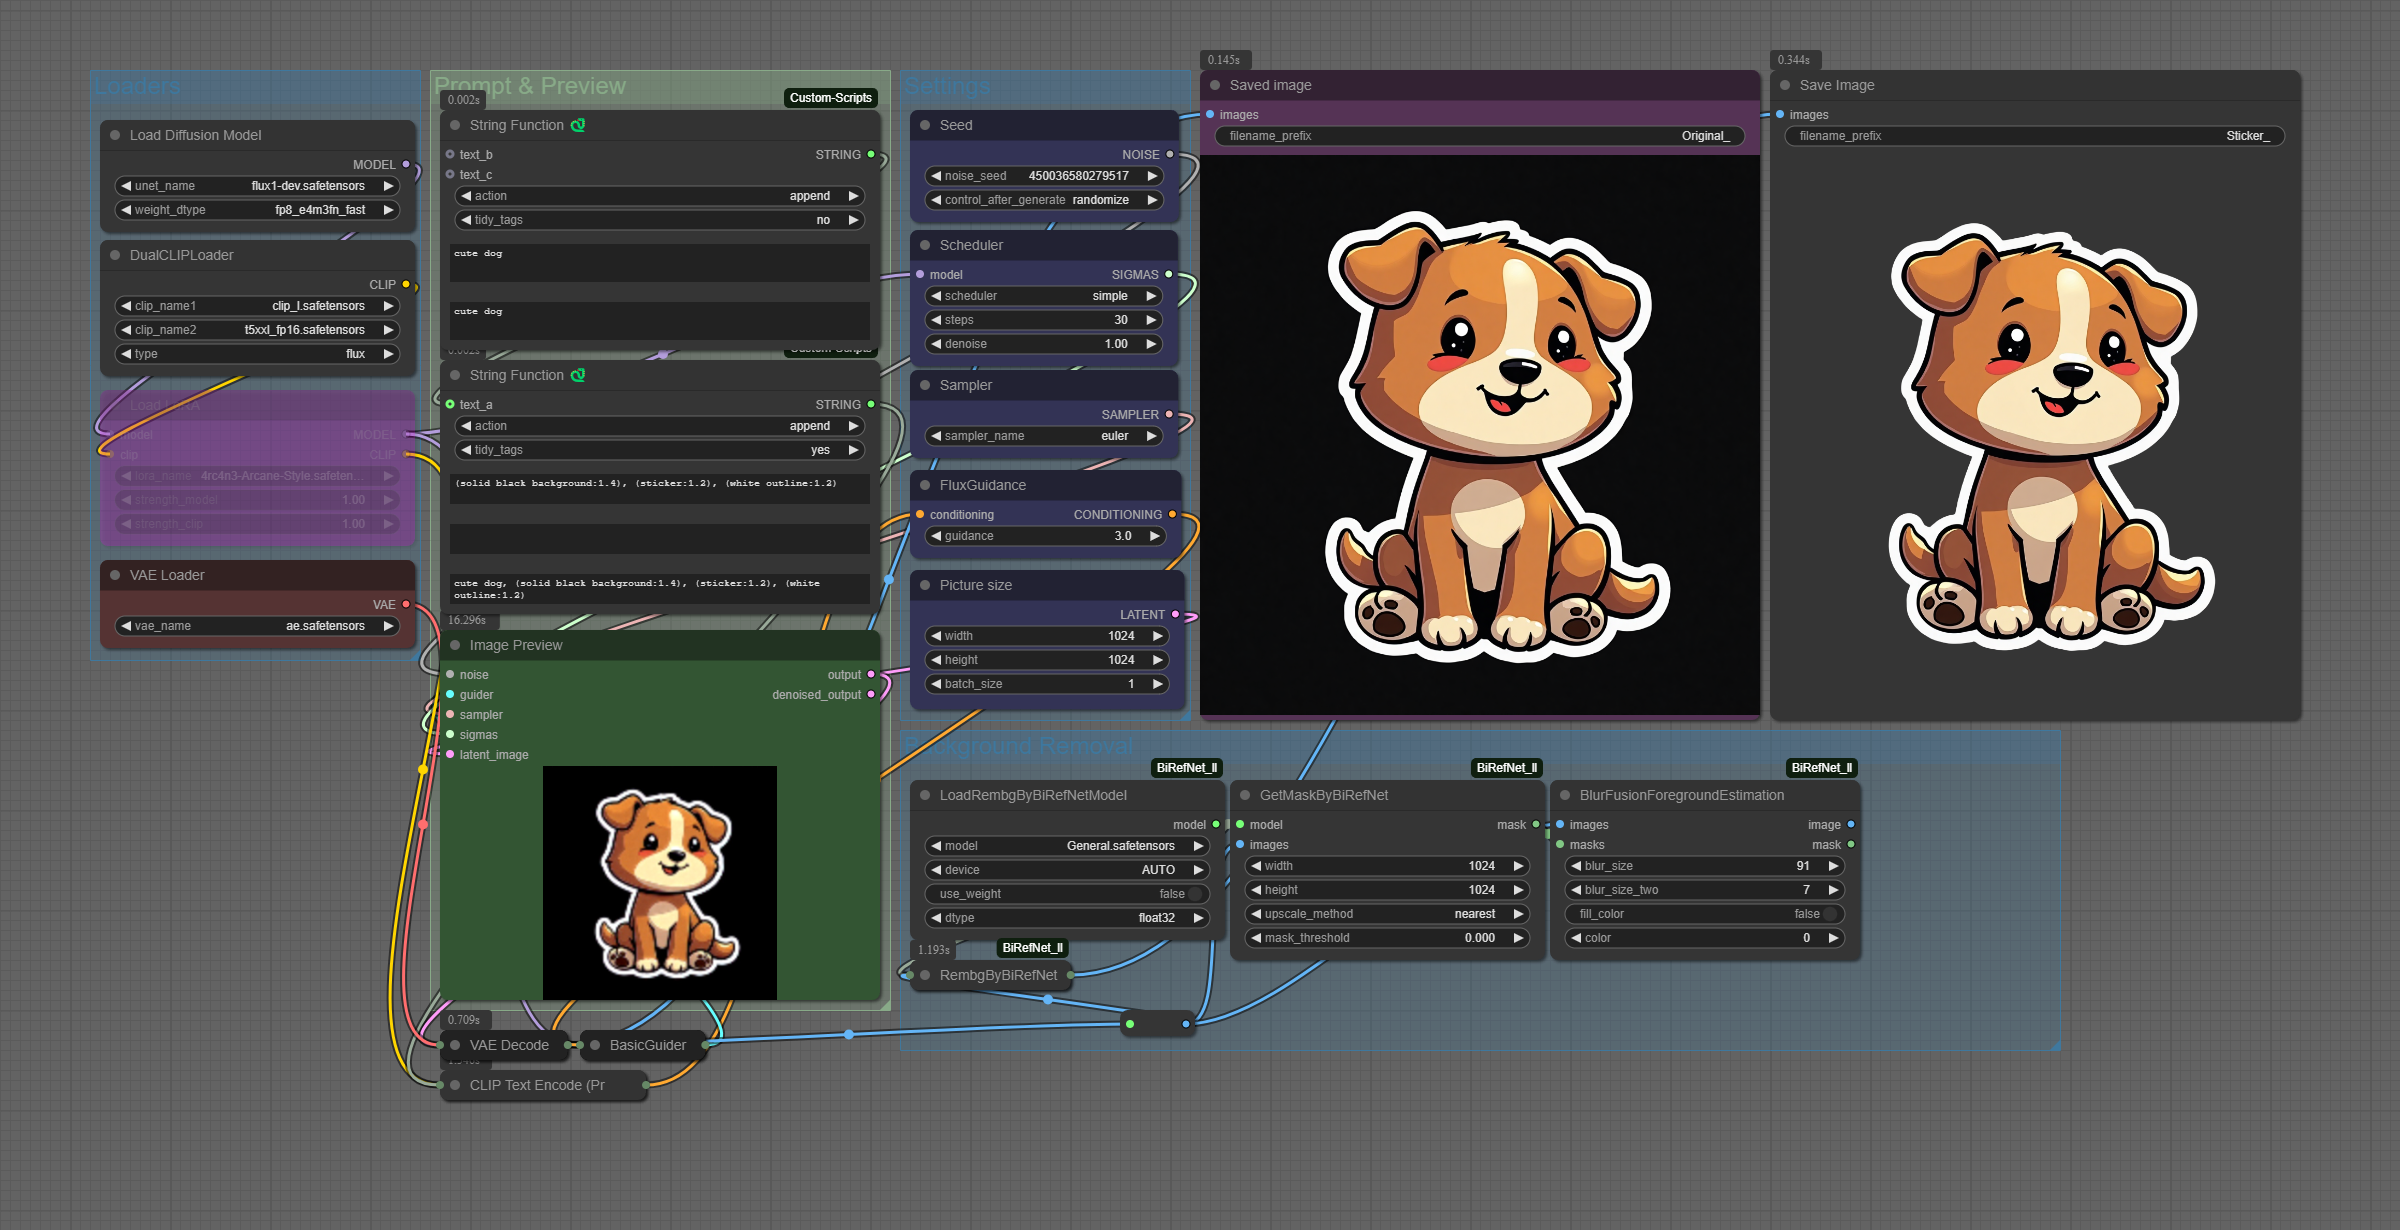Expand the collapsed RembgByBiRefNet node

[925, 975]
